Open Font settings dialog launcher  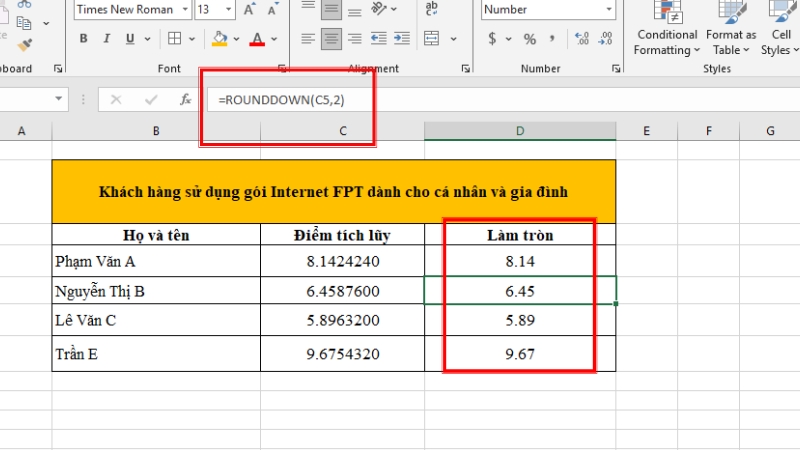[282, 68]
